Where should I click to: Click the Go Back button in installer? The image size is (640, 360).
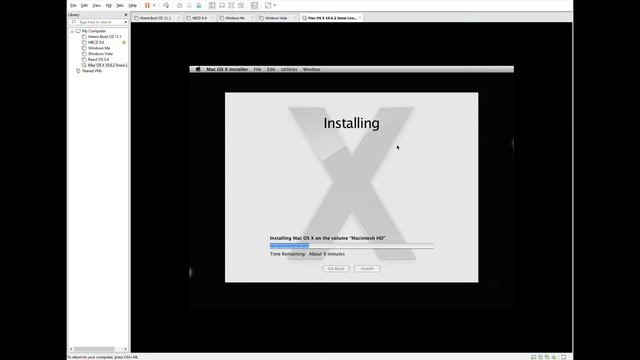(336, 269)
